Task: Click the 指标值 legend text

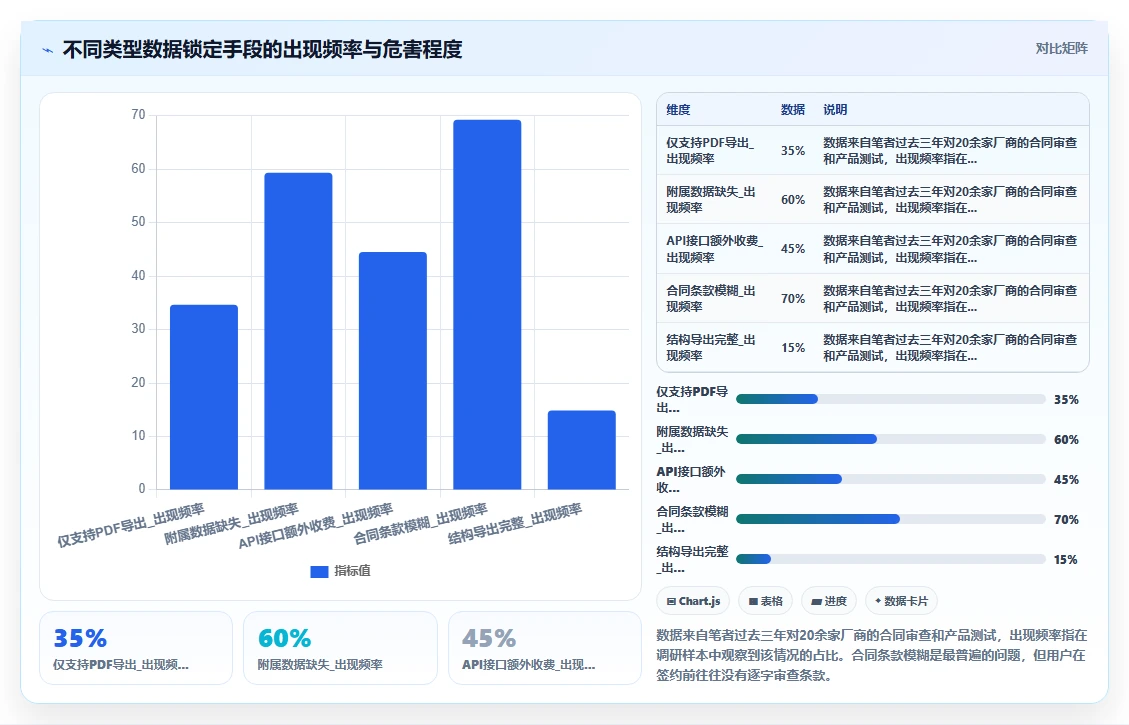Action: (352, 571)
